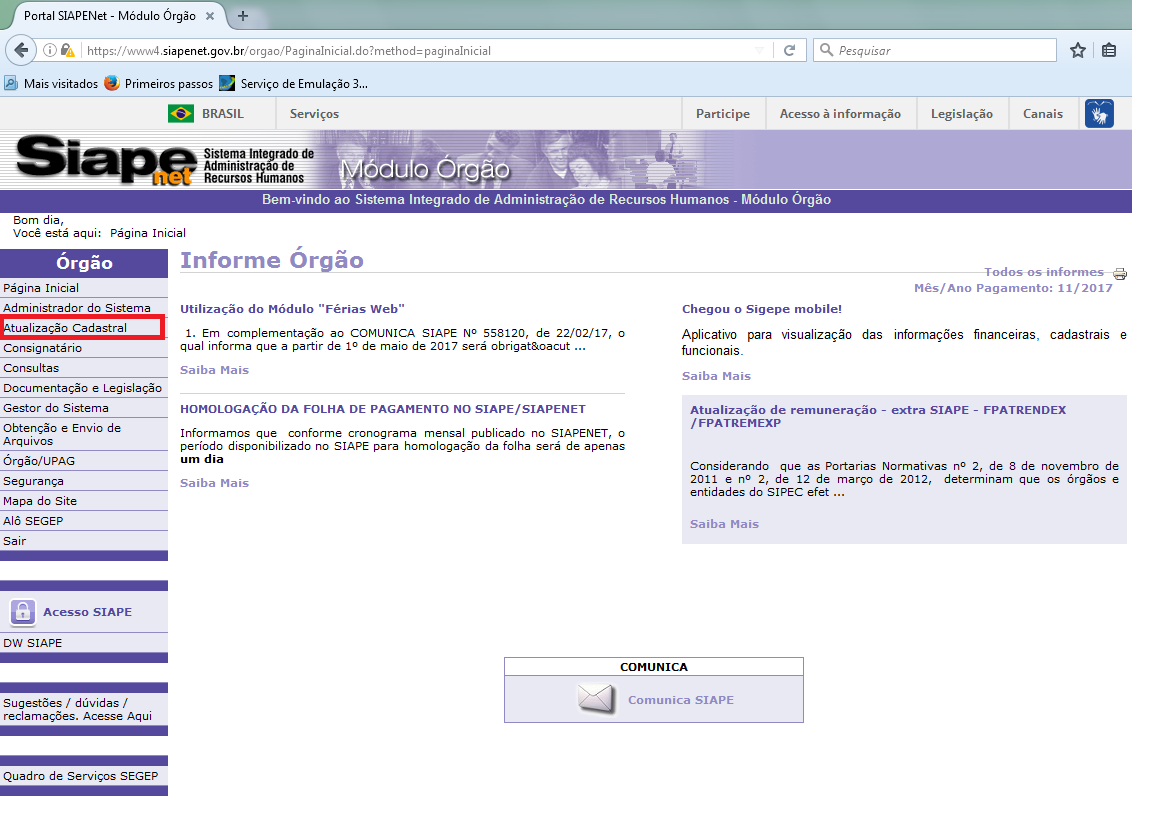Open the Chegou o Sigepe mobile! headline
The width and height of the screenshot is (1152, 820).
(x=762, y=309)
